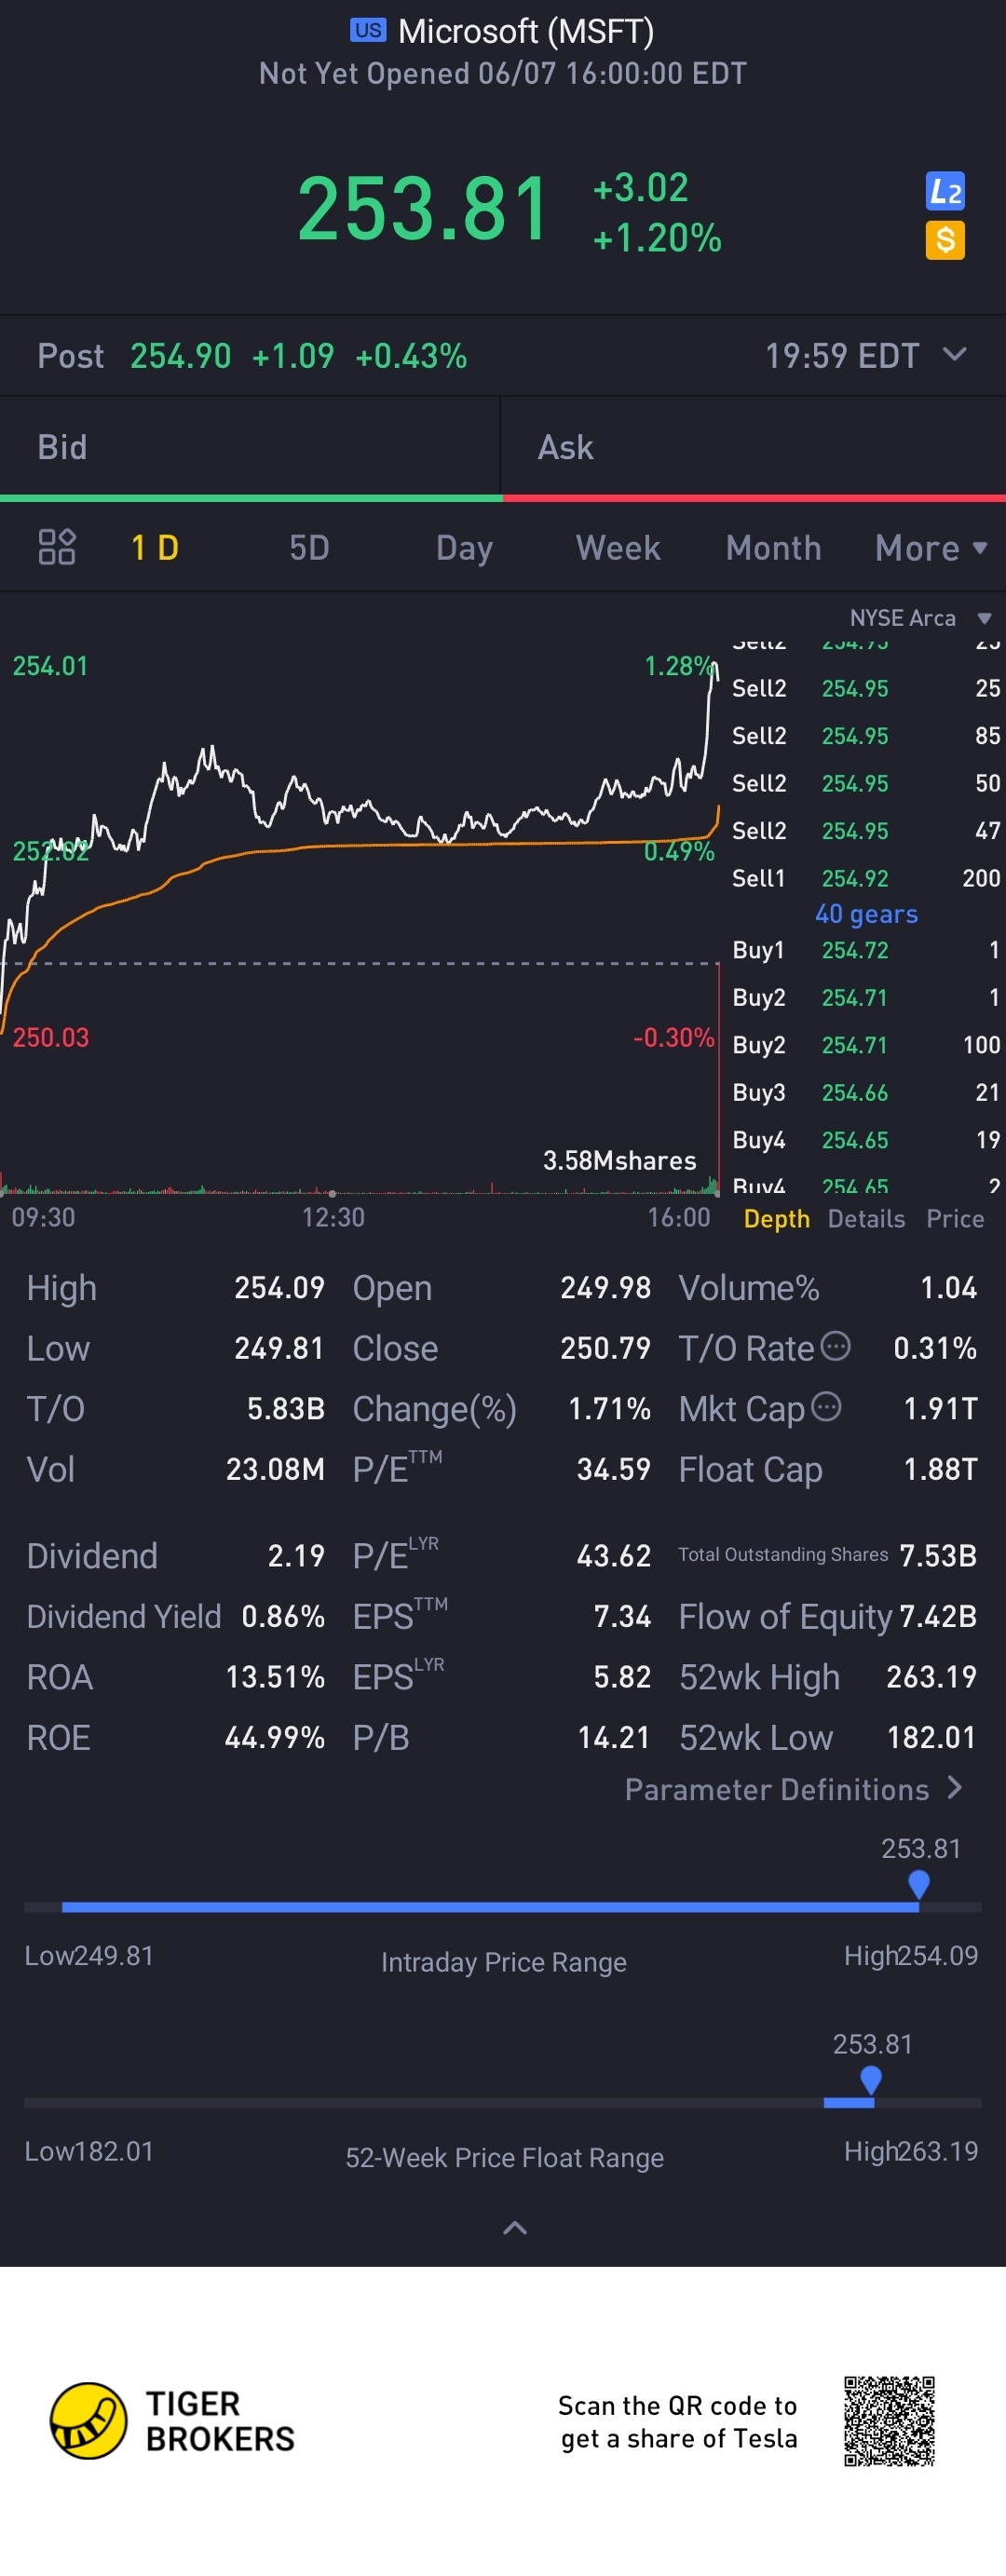Tap the 40 gears depth setting
The height and width of the screenshot is (2576, 1006).
click(866, 914)
